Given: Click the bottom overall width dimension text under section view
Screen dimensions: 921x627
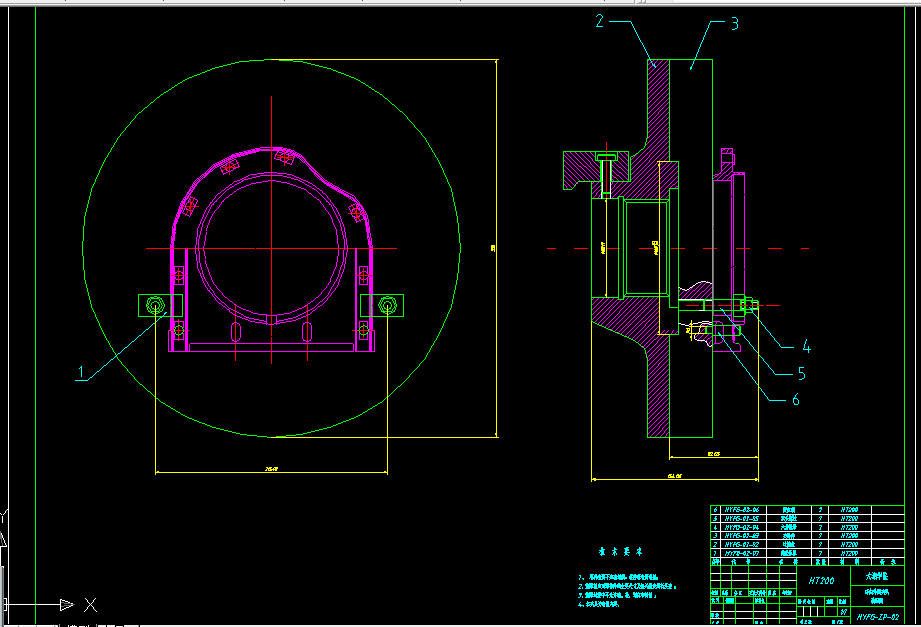Looking at the screenshot, I should click(x=674, y=476).
